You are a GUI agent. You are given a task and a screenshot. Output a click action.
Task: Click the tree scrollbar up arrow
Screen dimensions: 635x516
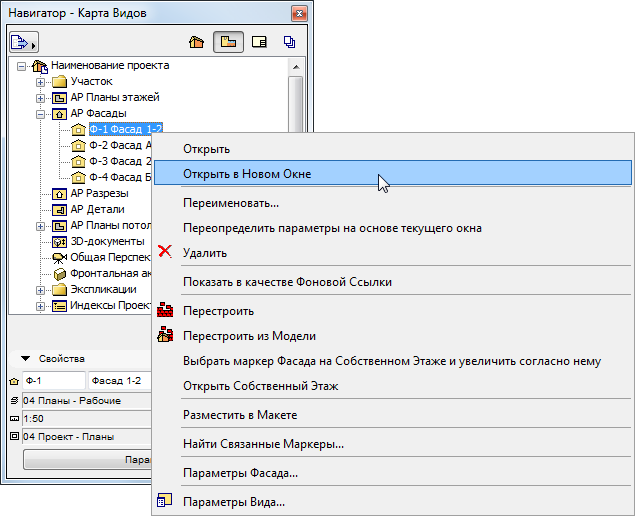click(x=296, y=67)
